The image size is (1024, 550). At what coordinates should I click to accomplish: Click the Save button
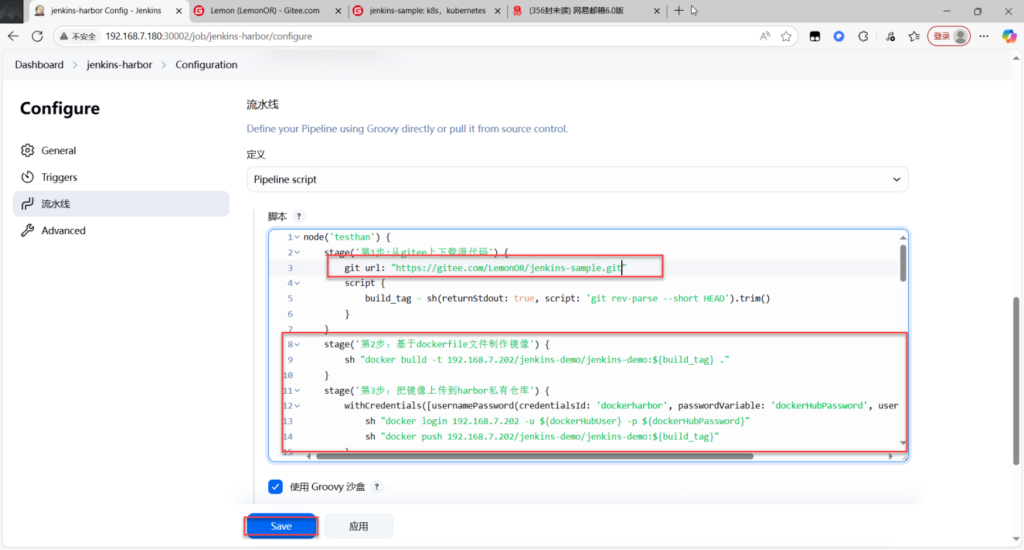[281, 526]
